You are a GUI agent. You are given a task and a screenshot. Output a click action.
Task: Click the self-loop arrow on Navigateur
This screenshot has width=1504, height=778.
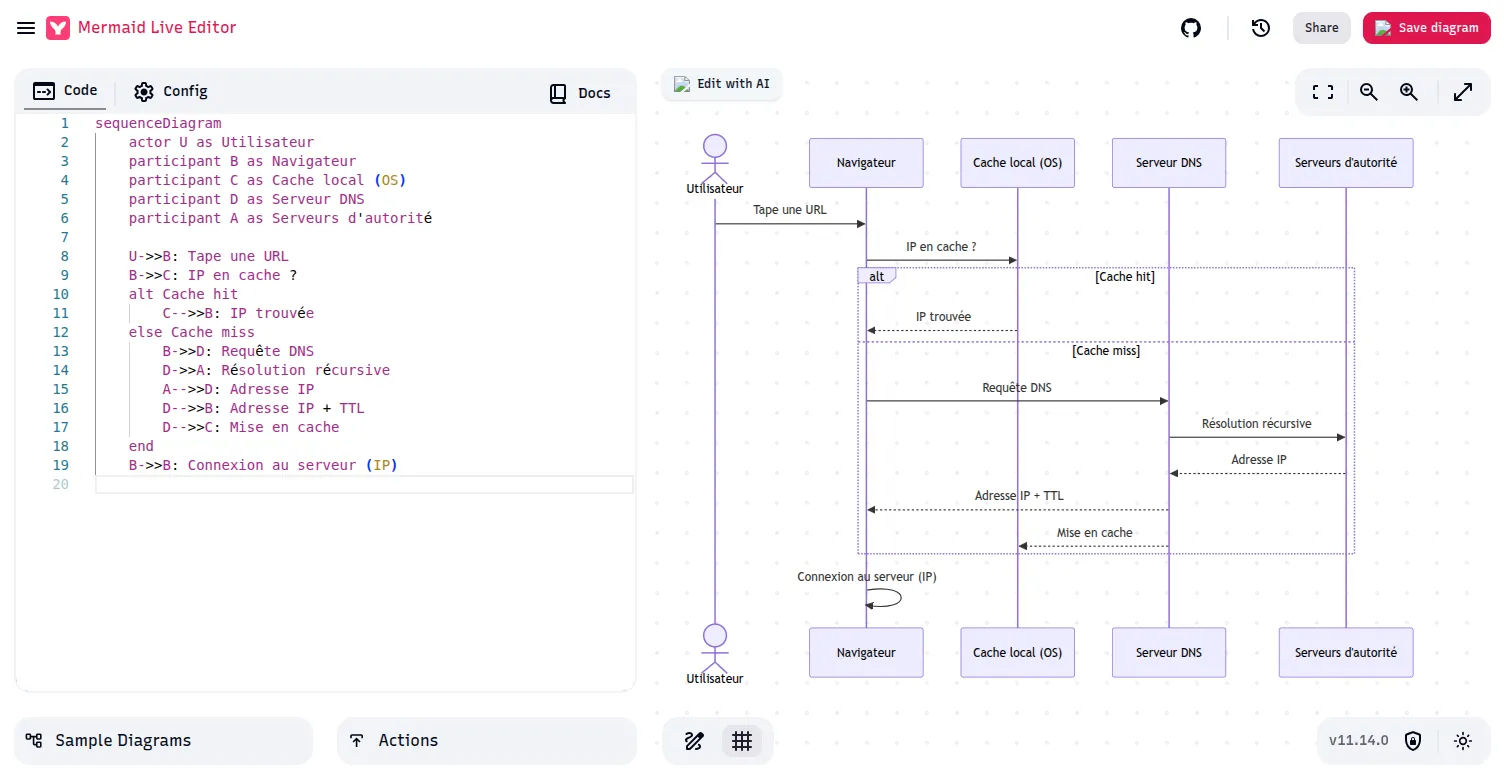(884, 598)
